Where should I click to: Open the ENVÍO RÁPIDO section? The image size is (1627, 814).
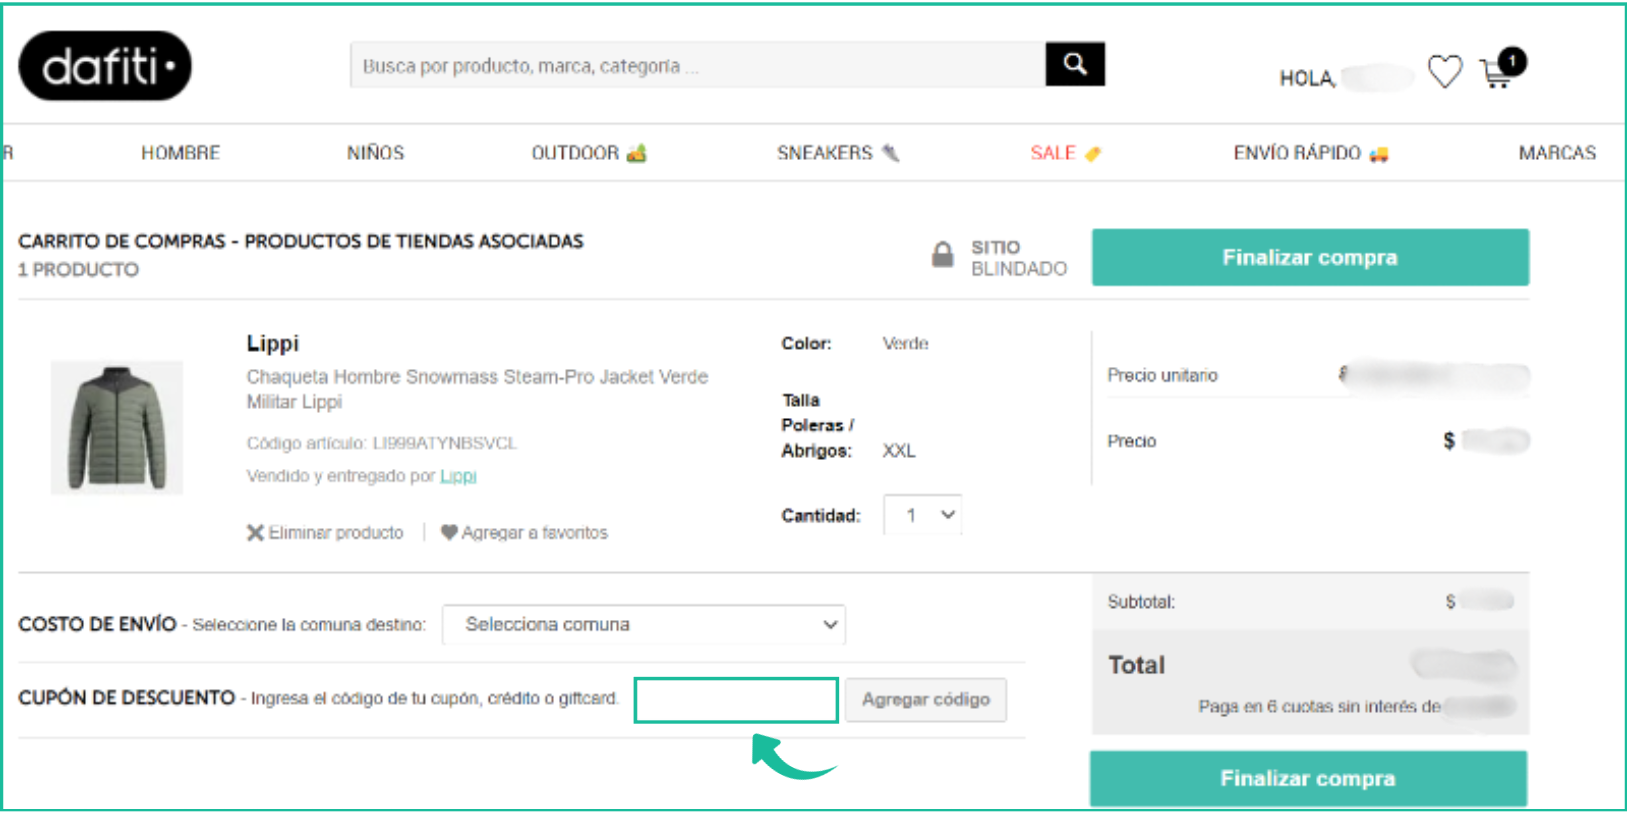1310,153
